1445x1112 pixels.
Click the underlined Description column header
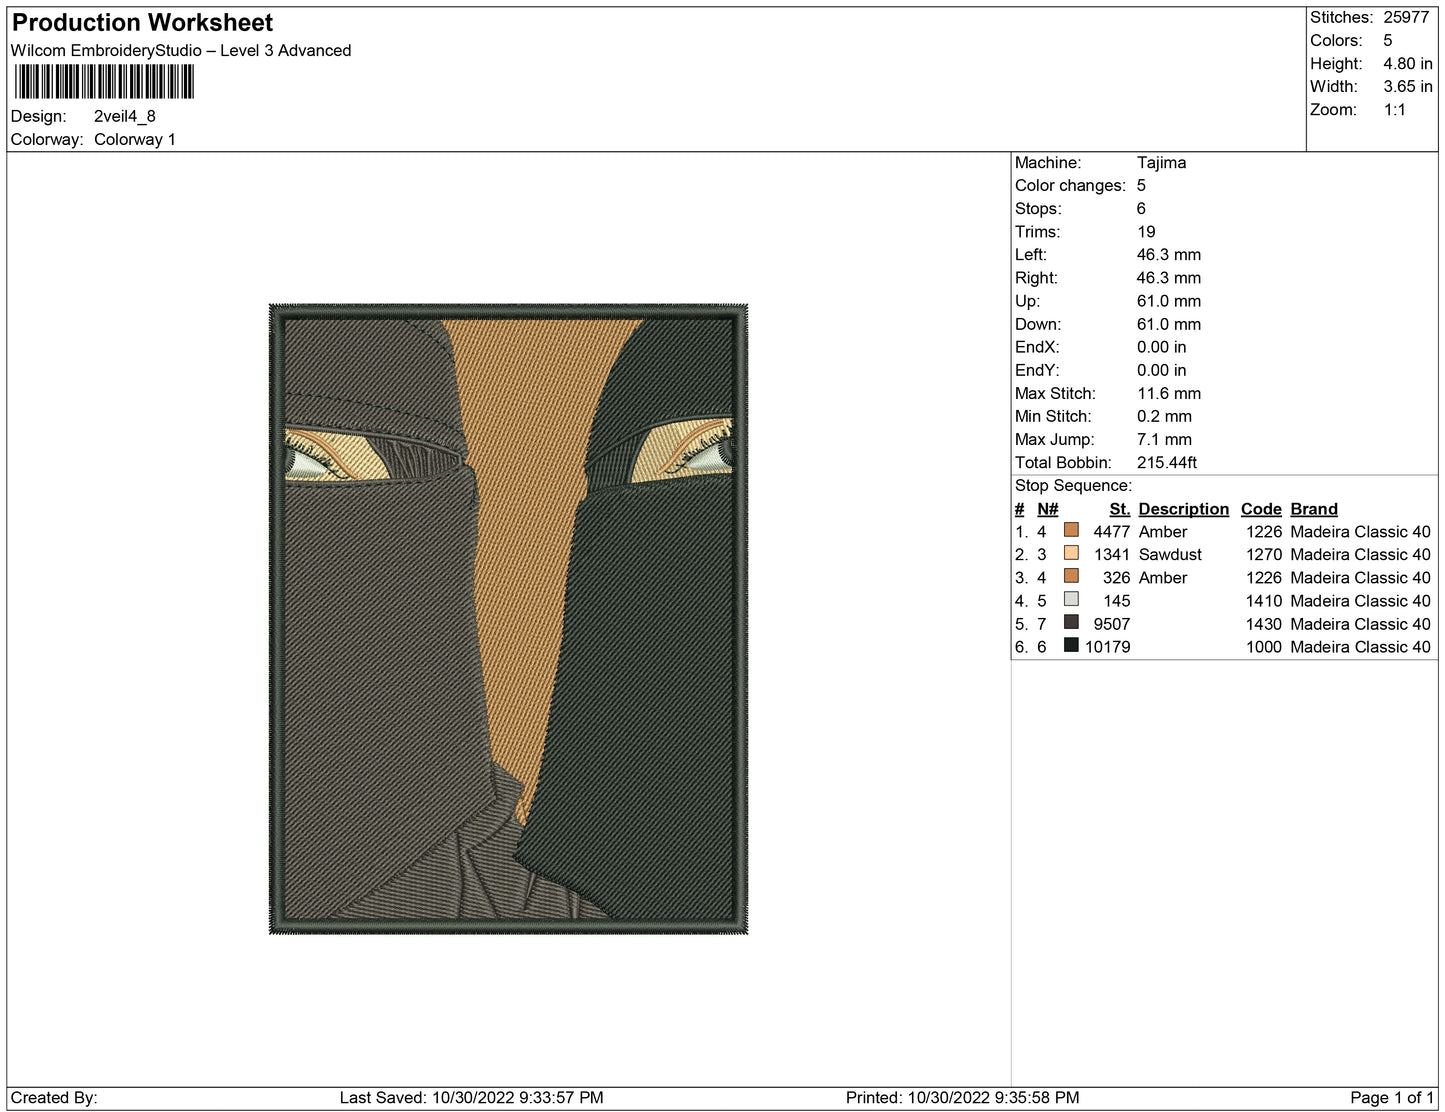[x=1183, y=509]
